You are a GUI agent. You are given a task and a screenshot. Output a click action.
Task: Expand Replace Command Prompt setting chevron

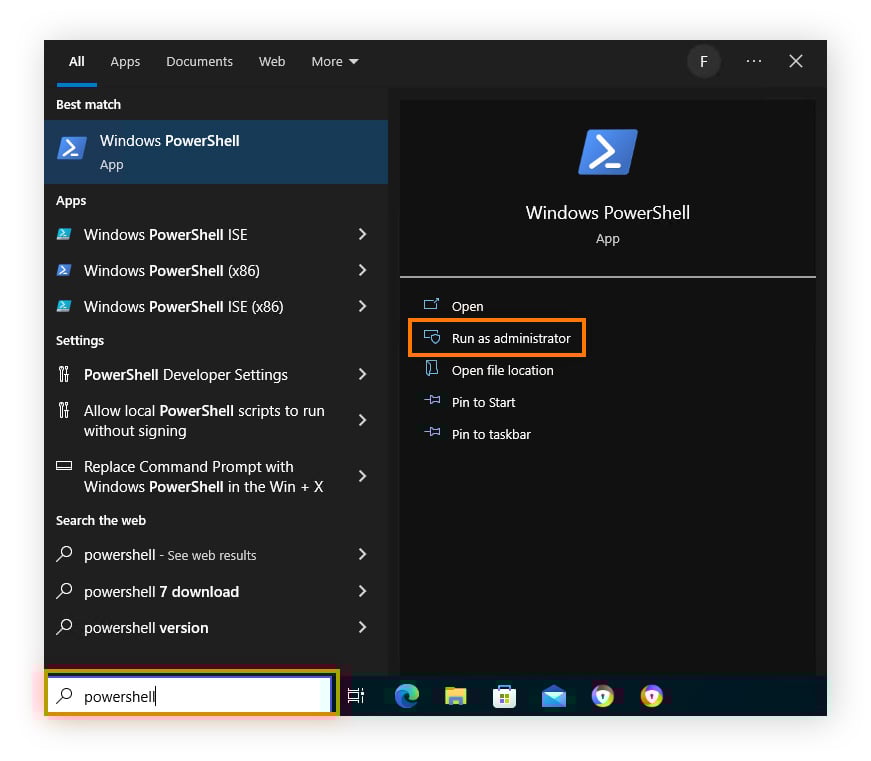[362, 476]
